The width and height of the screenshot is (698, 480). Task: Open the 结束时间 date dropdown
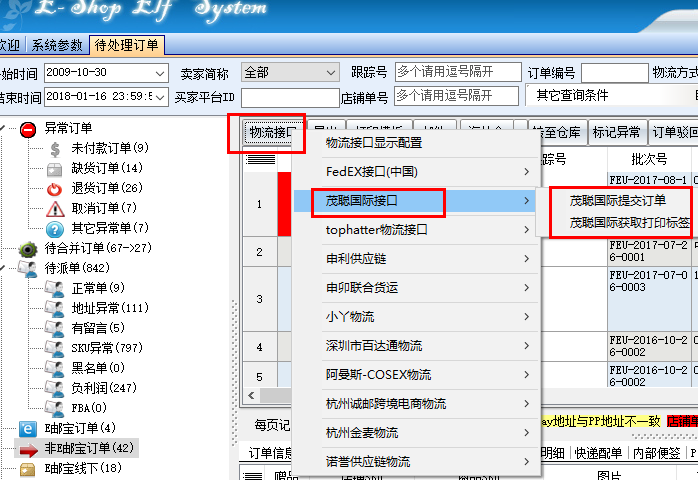160,97
